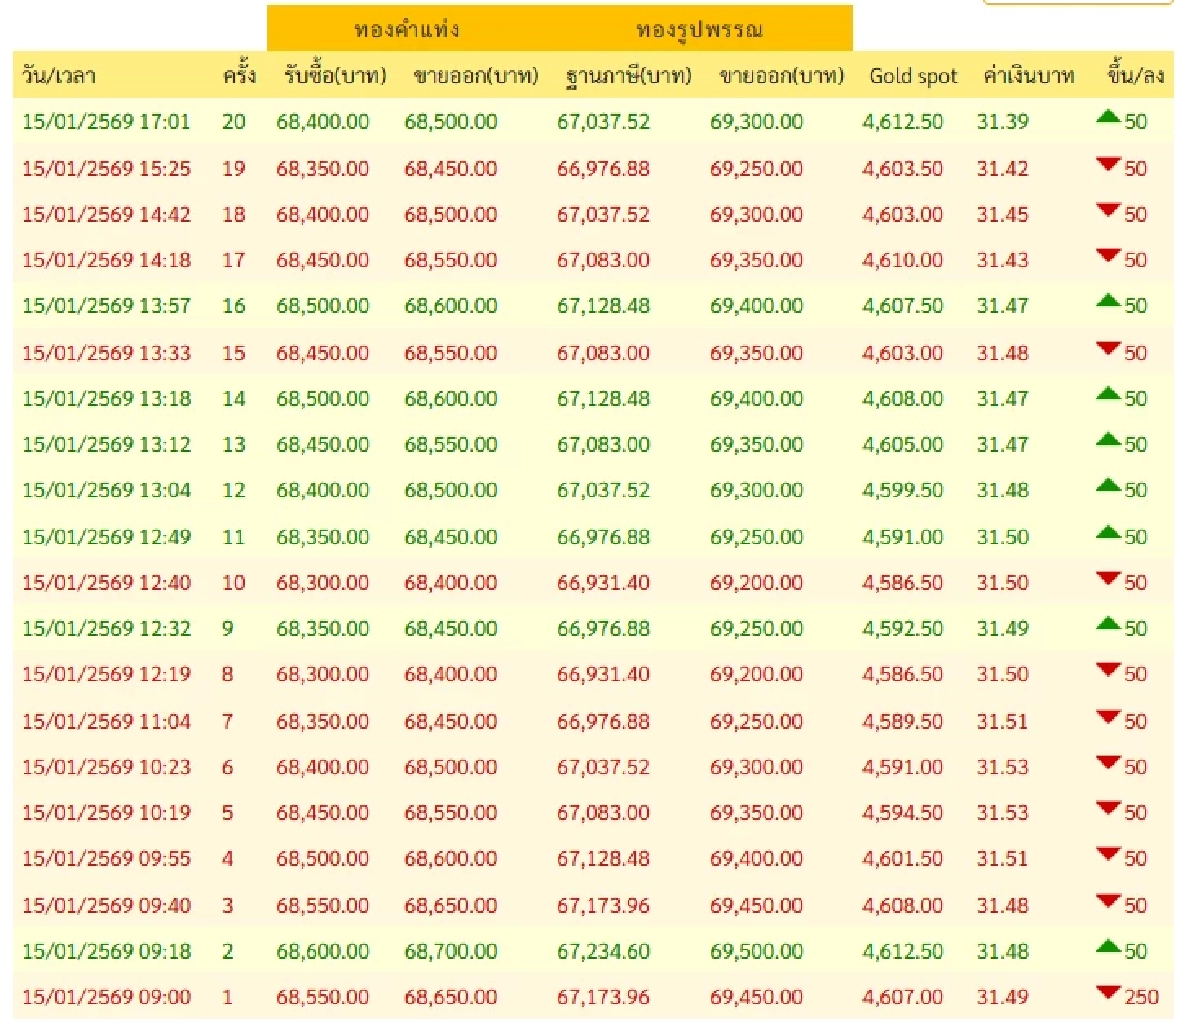This screenshot has height=1027, width=1200.
Task: Click the green up arrow in the 13:57 row
Action: pos(1108,302)
